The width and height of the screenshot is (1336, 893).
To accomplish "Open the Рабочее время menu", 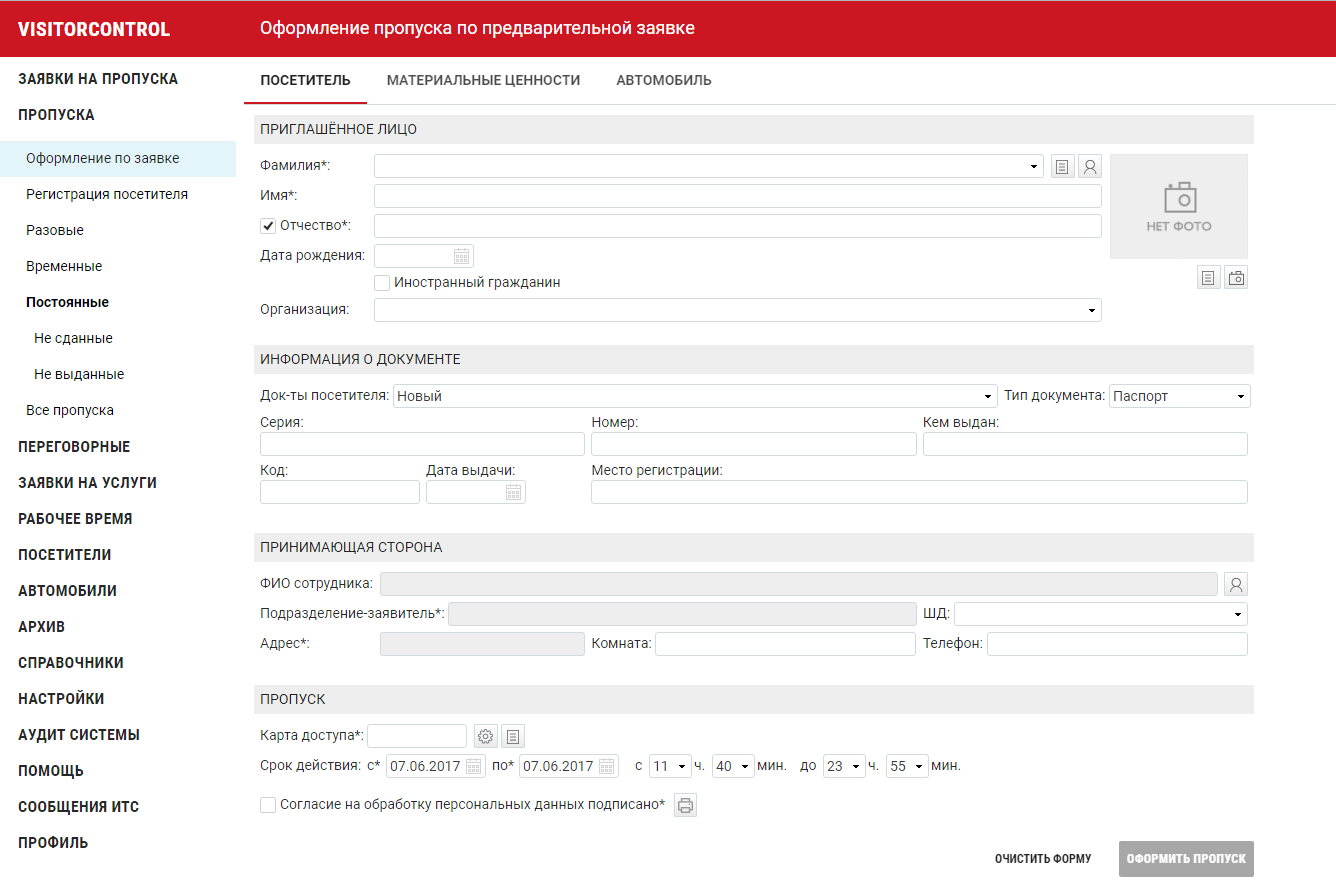I will pos(75,519).
